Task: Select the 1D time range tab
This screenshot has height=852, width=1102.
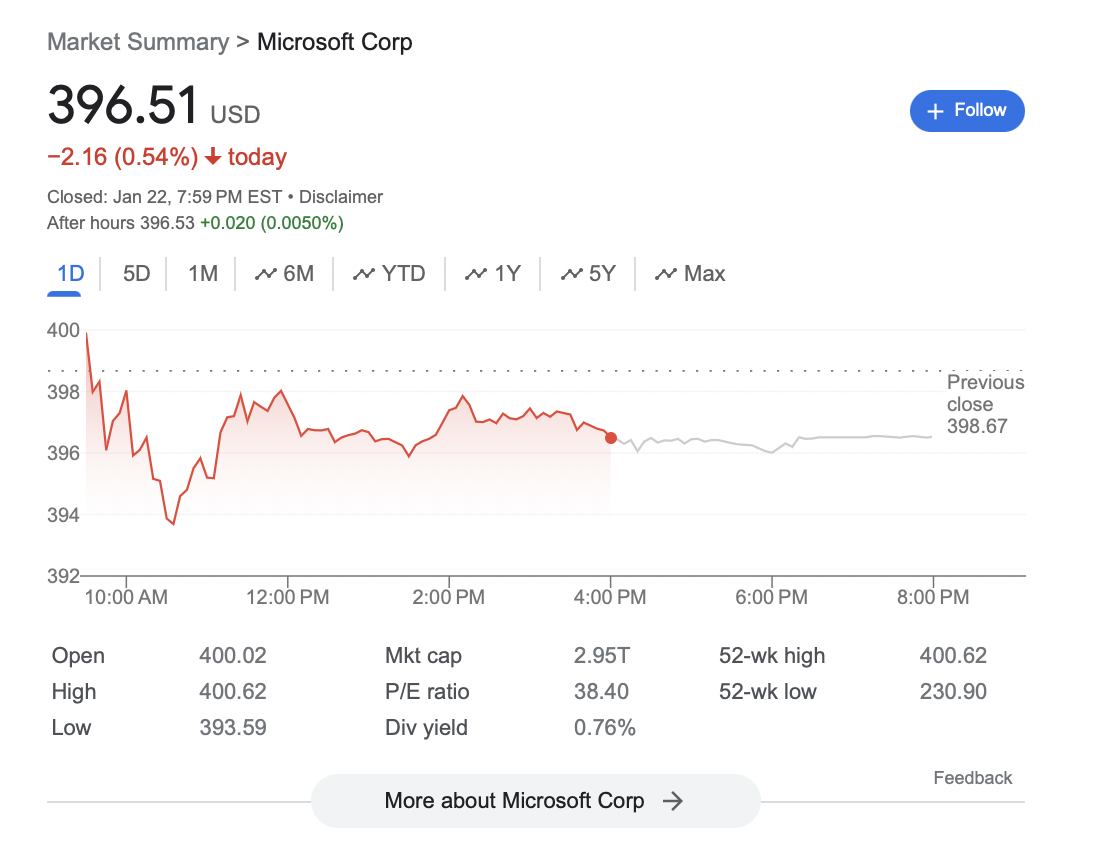Action: [71, 274]
